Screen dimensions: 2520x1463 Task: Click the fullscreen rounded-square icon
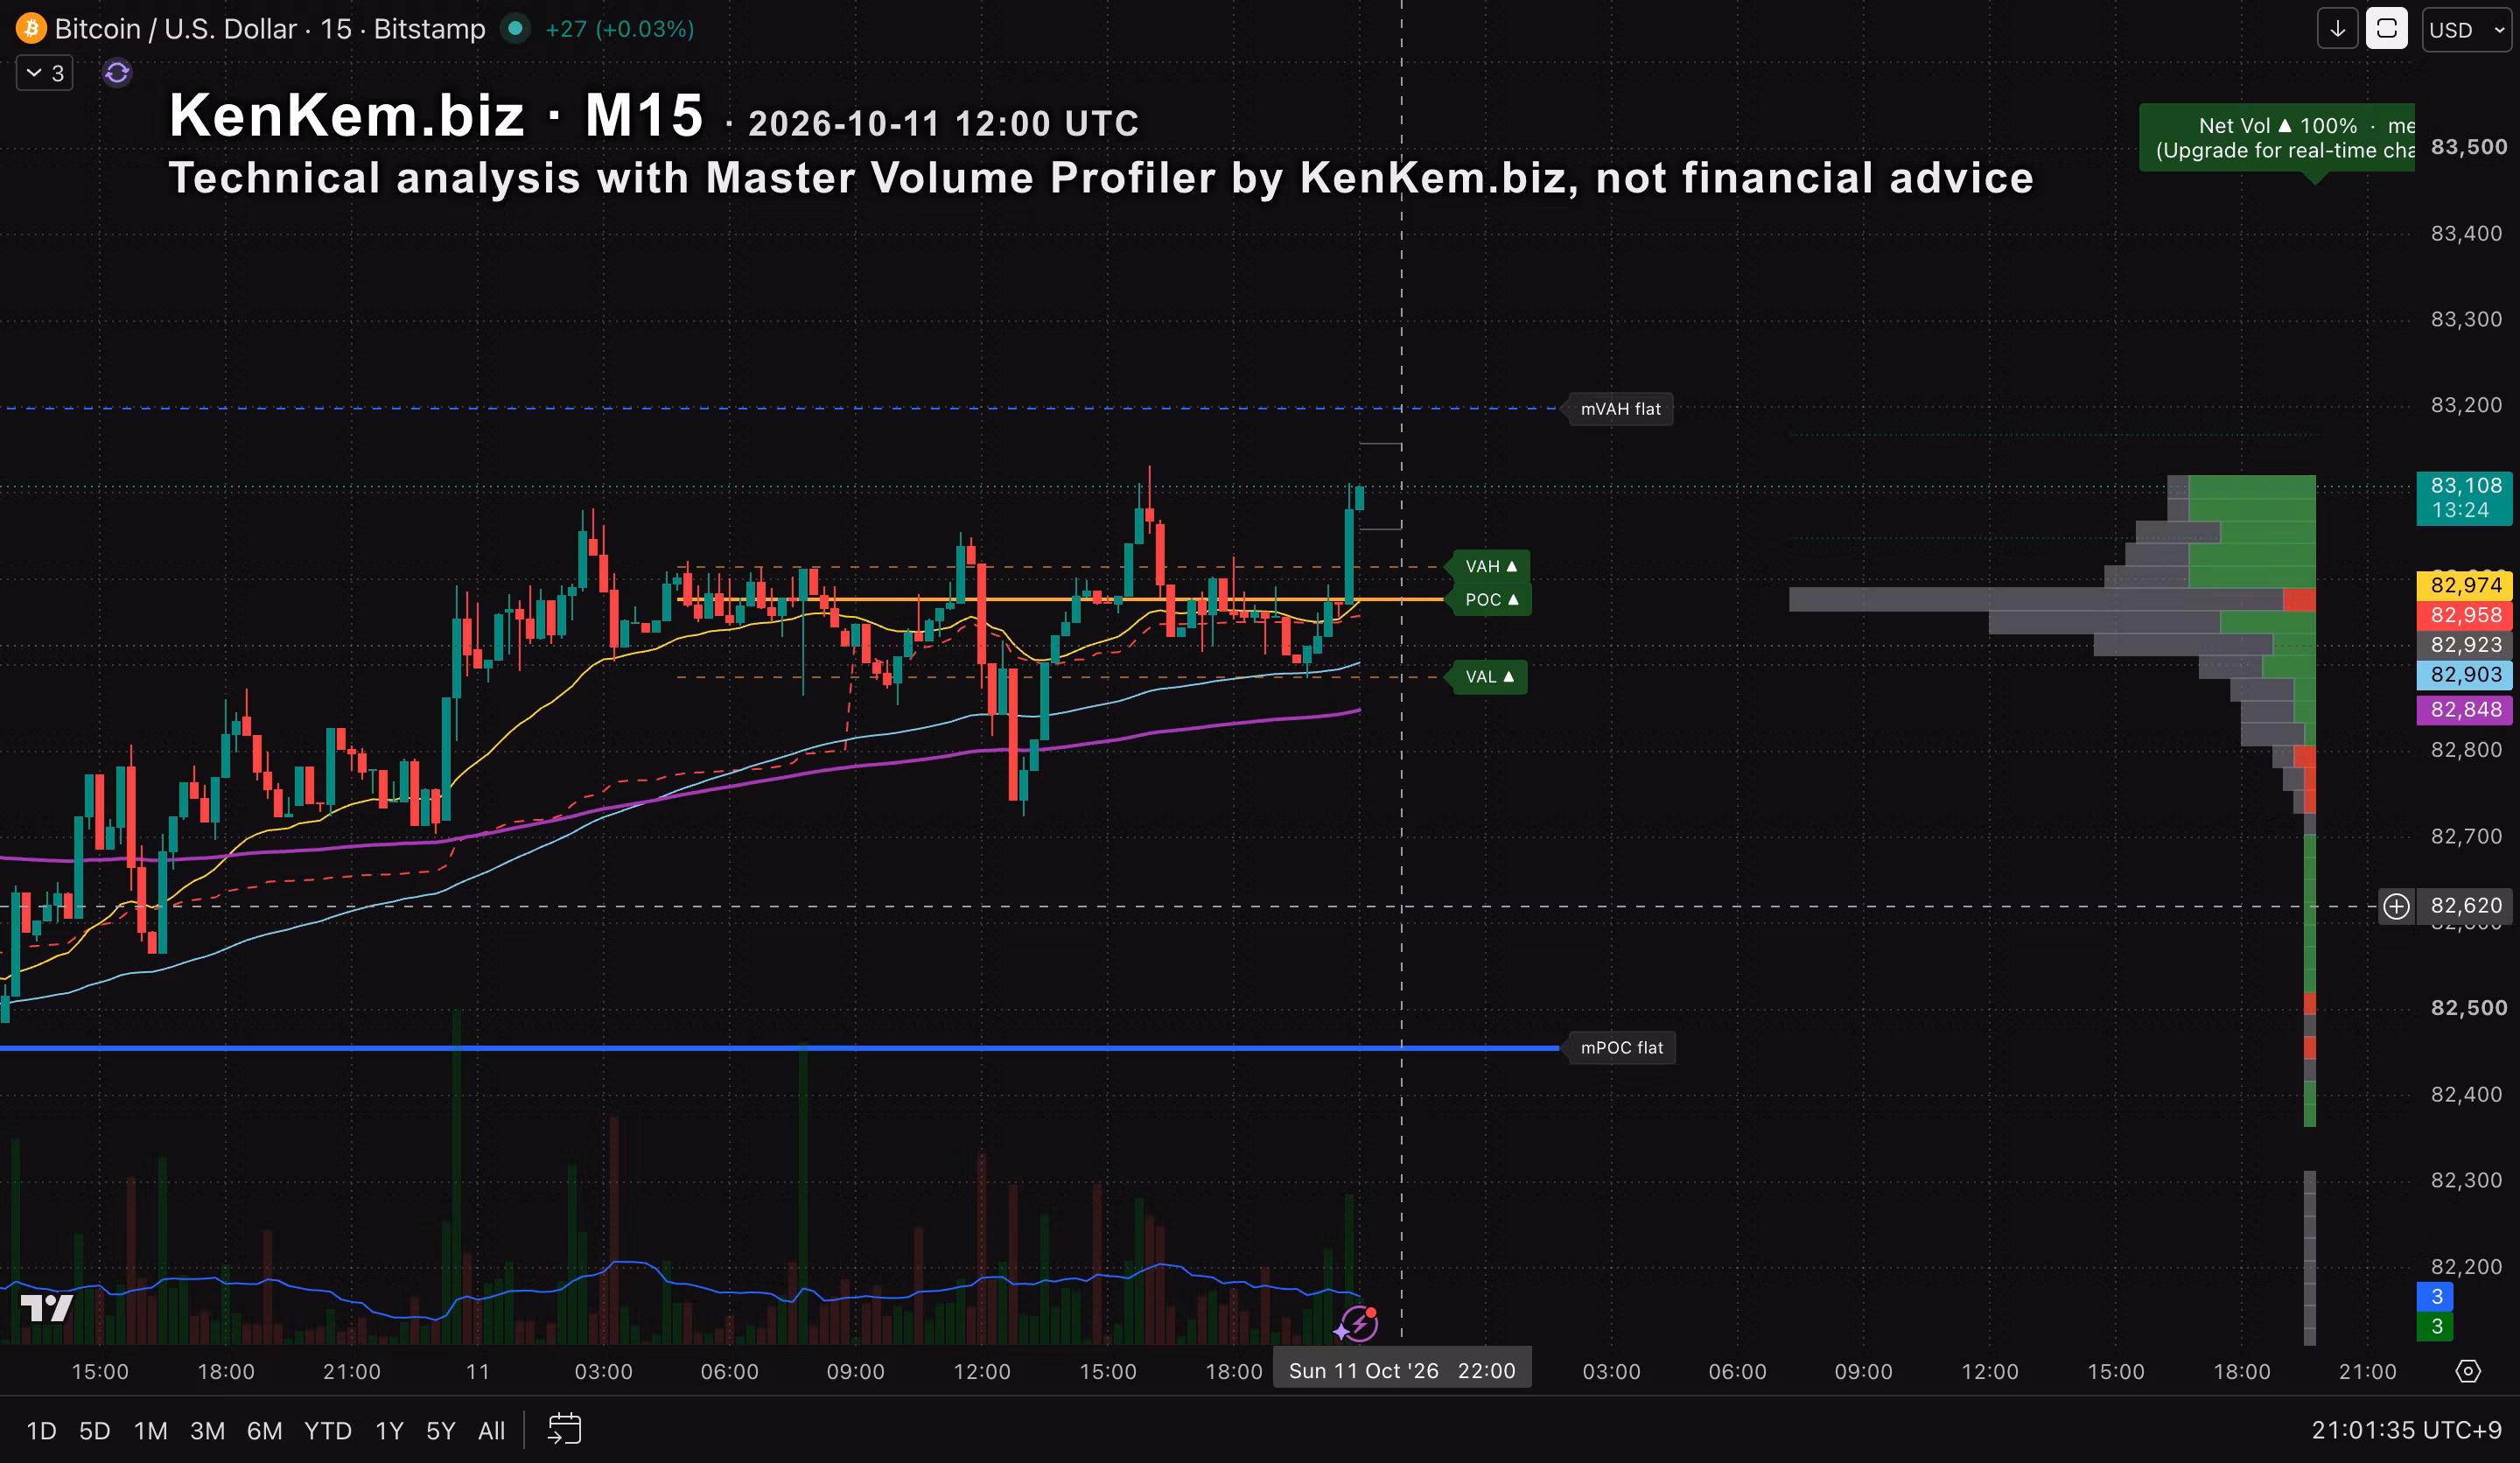click(2387, 29)
